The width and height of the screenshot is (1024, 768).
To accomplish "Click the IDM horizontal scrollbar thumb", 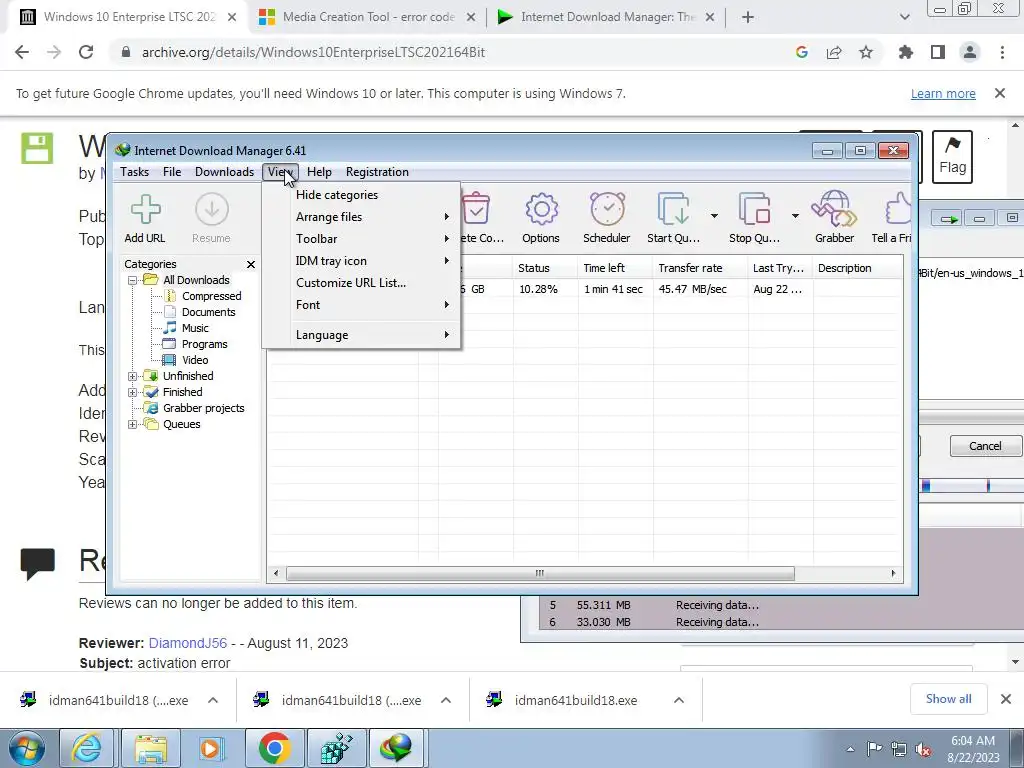I will click(x=540, y=573).
